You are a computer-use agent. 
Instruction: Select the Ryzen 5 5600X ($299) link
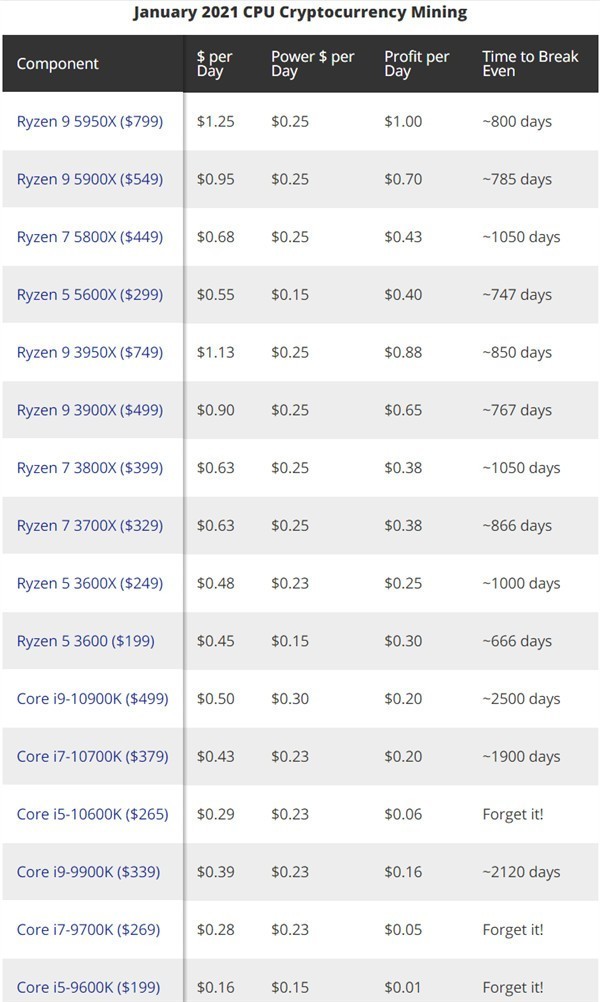89,294
